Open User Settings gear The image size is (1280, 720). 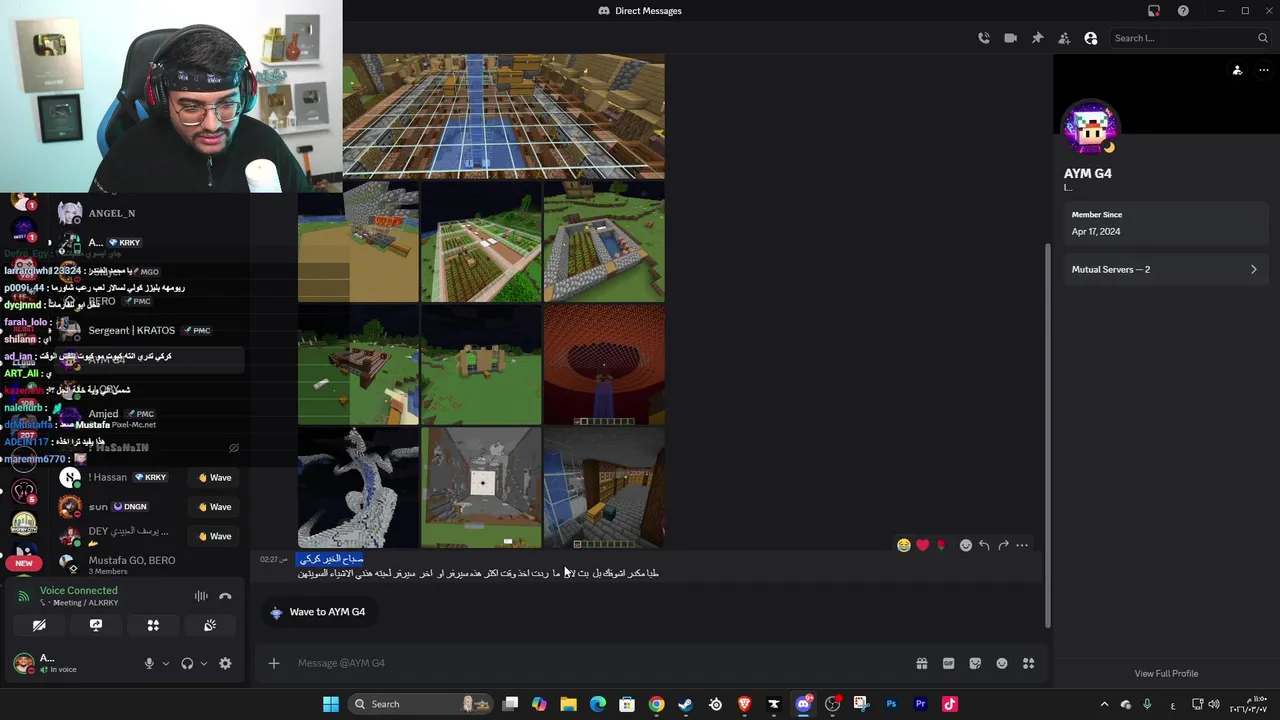click(225, 663)
